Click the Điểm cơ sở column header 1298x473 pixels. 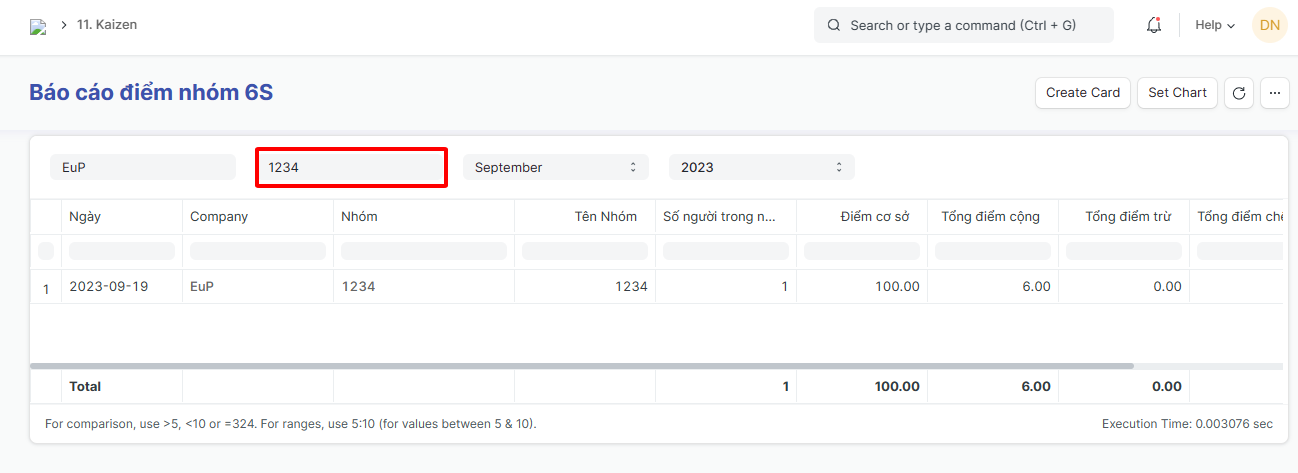[x=874, y=217]
